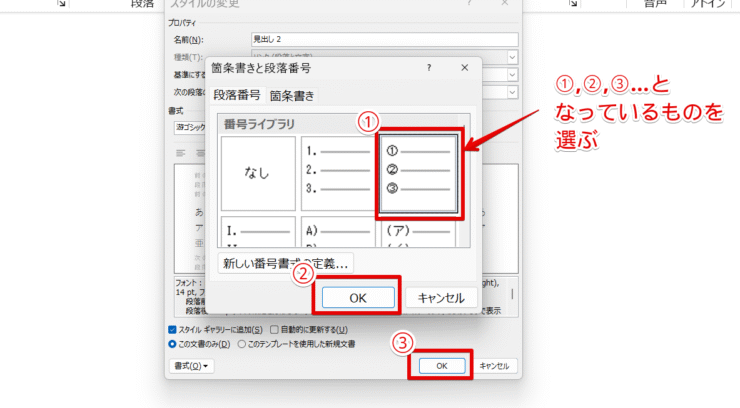Image resolution: width=740 pixels, height=408 pixels.
Task: Close the 箇条書きと段落番号 dialog
Action: coord(465,68)
